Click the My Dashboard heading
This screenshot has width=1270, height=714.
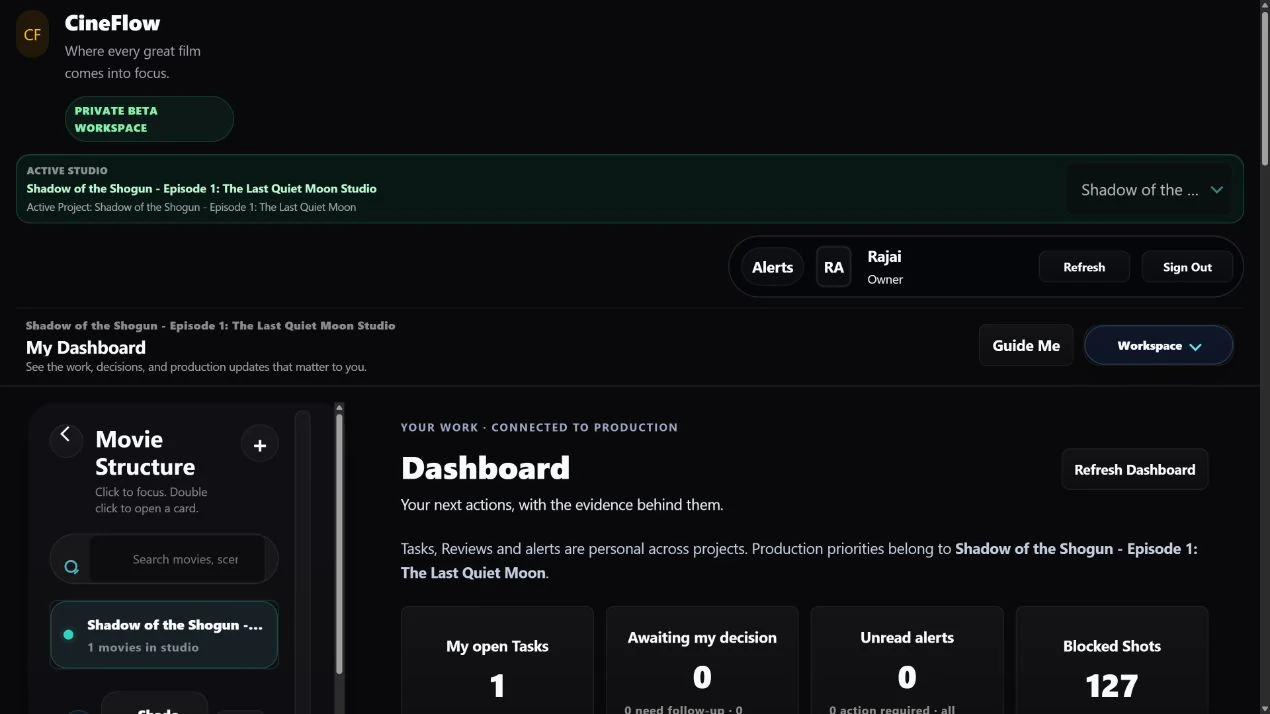tap(86, 348)
